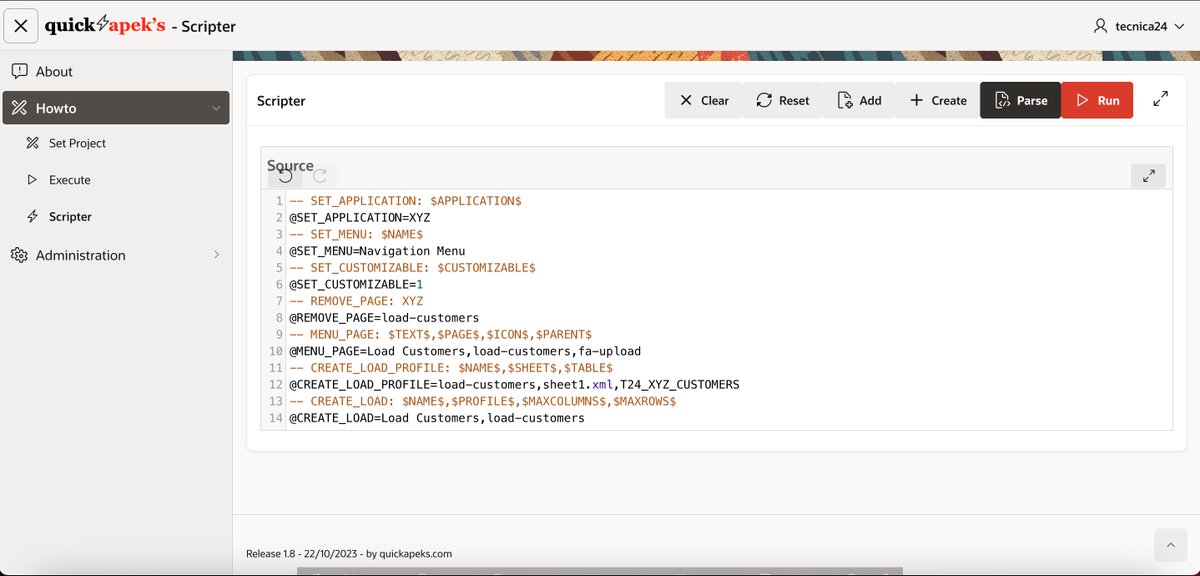Viewport: 1200px width, 576px height.
Task: Click the 'Scripter' region heading
Action: (x=281, y=101)
